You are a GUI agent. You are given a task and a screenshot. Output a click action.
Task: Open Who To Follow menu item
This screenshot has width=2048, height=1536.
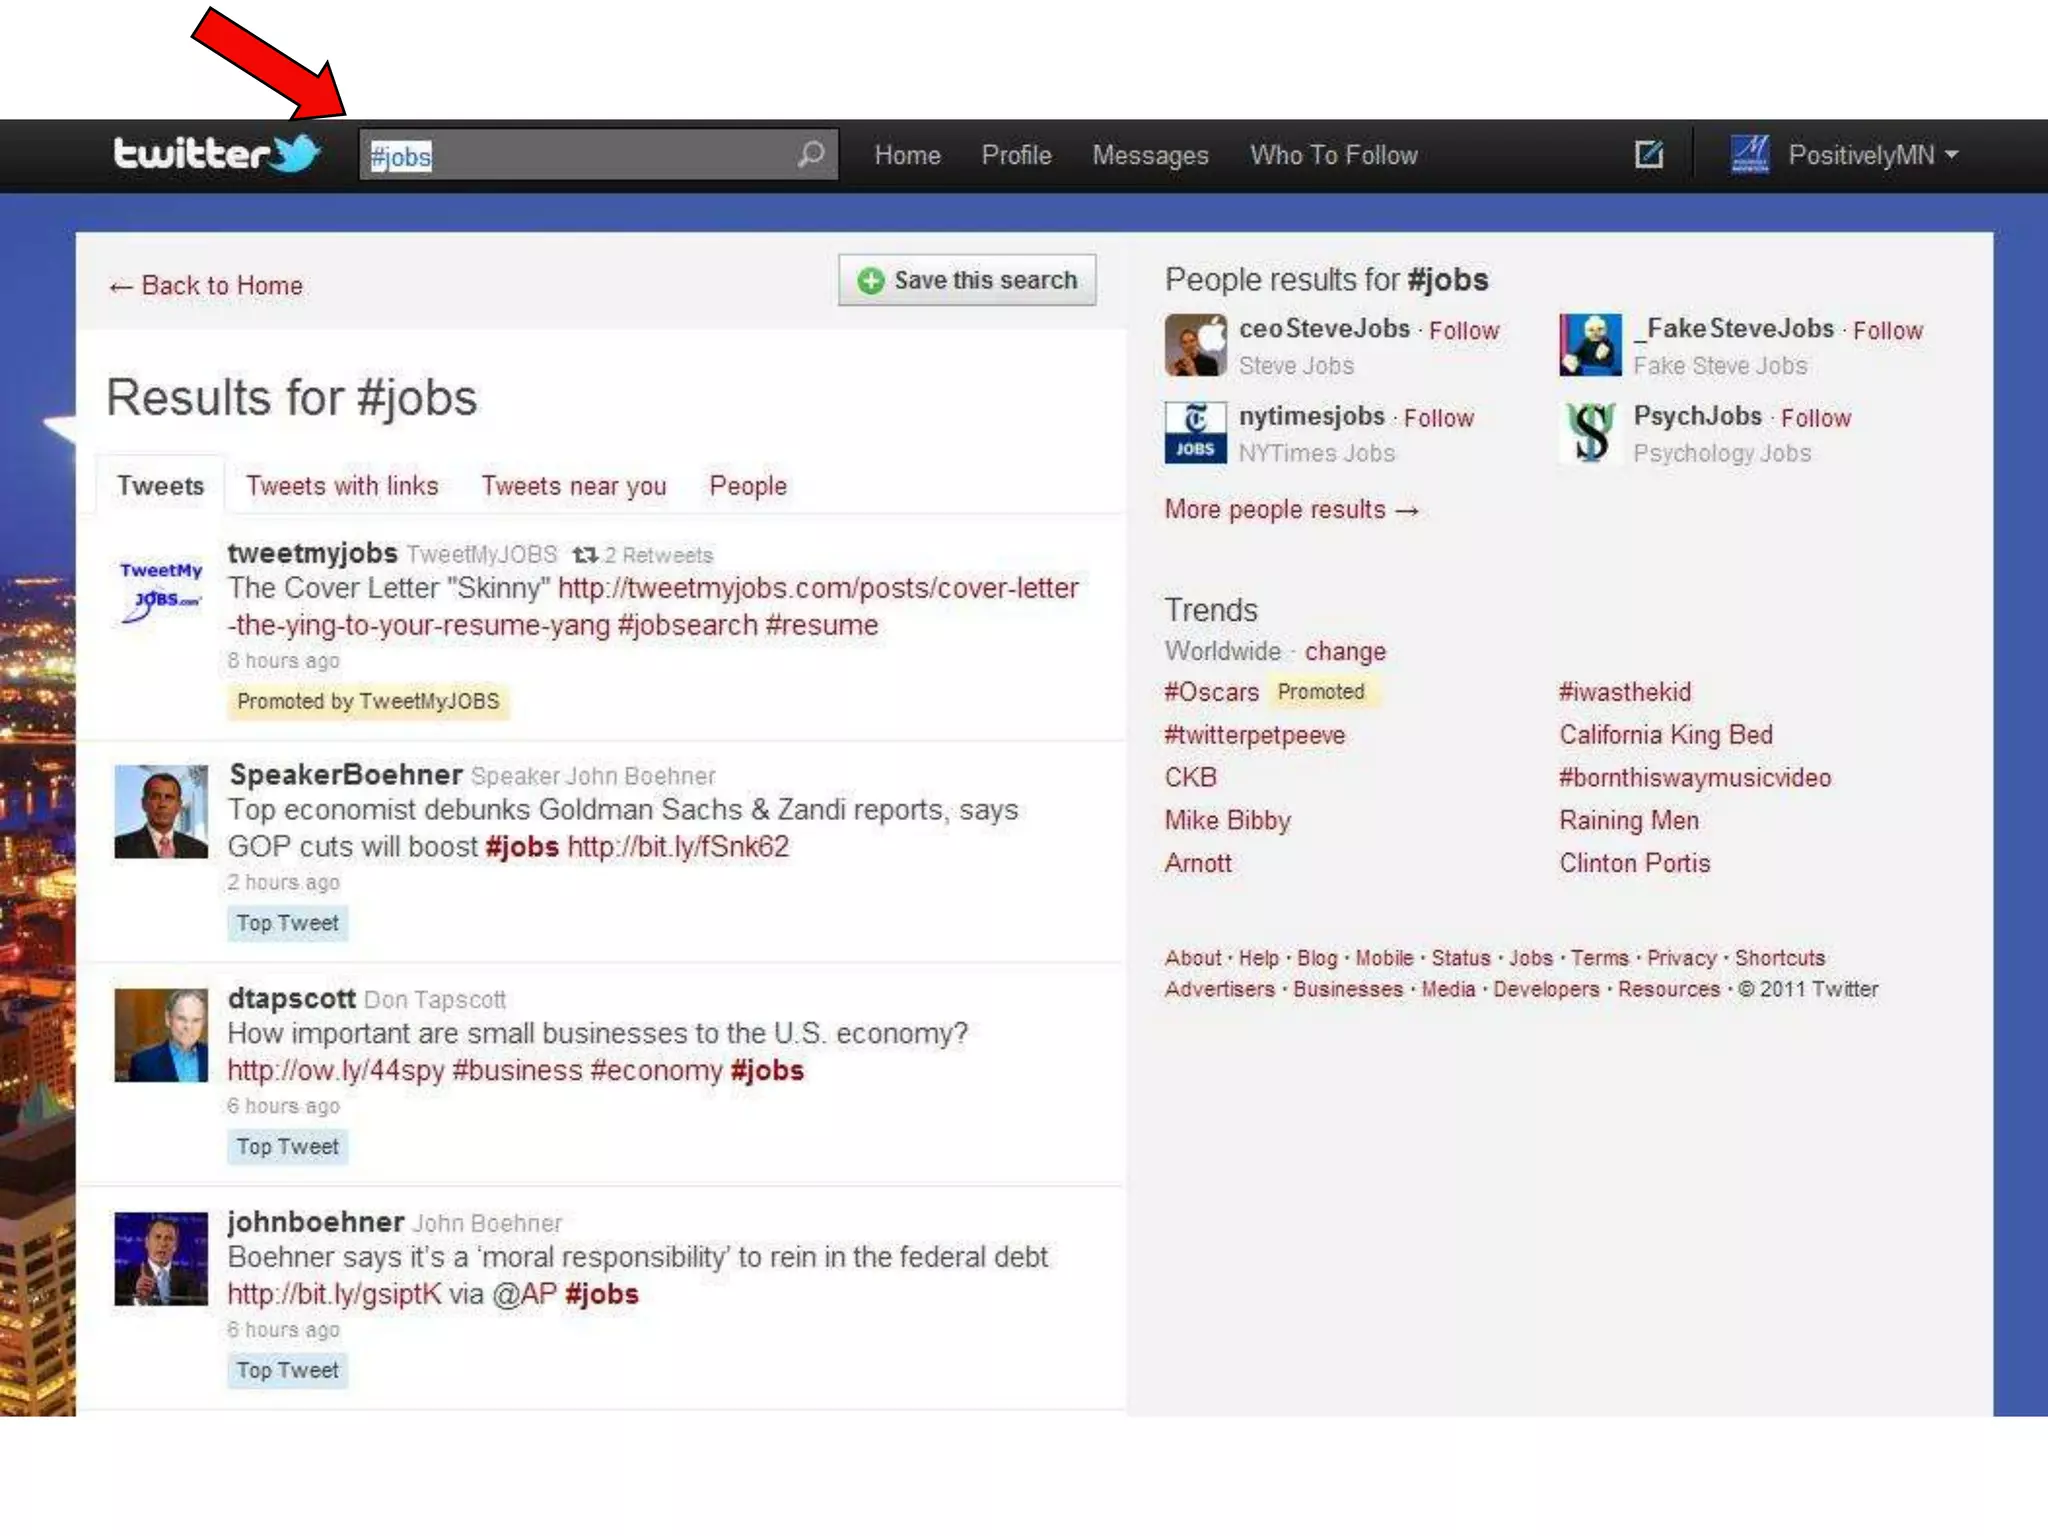pyautogui.click(x=1333, y=155)
